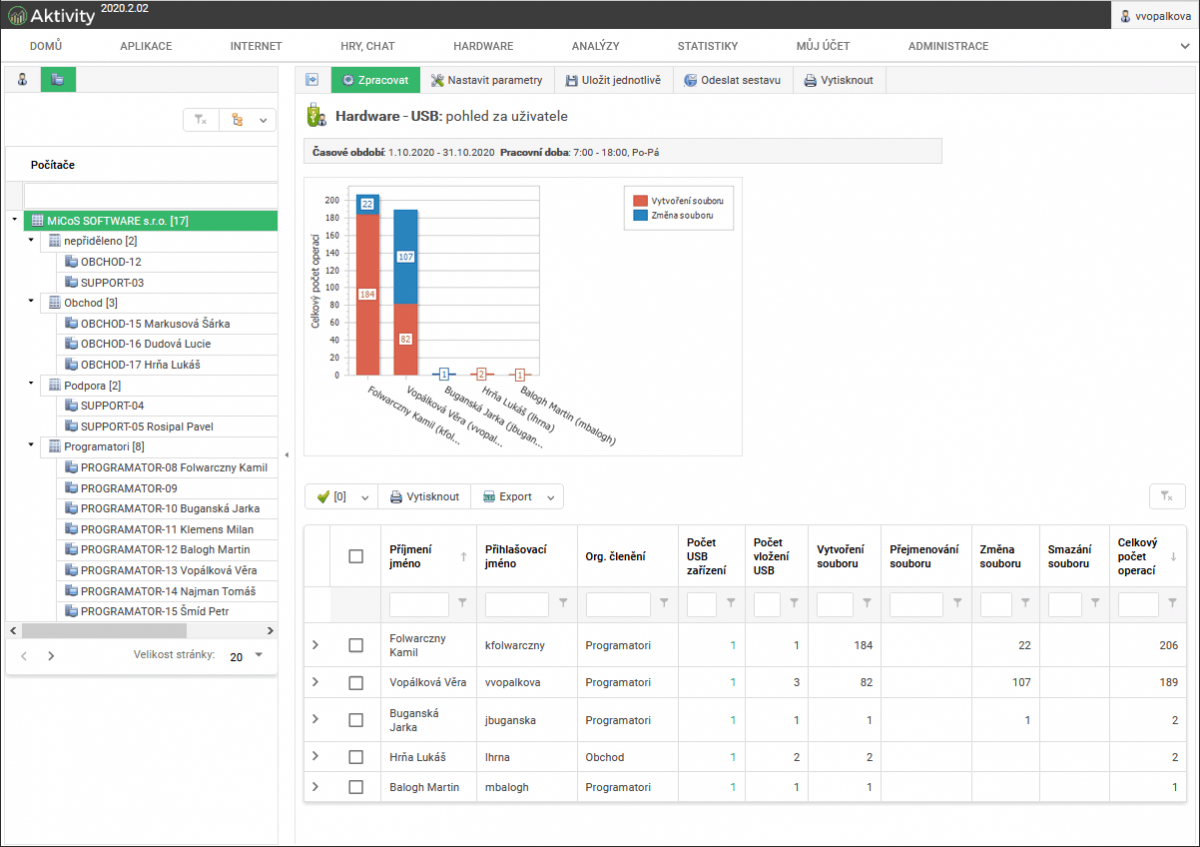Click the Počítače tree search field
1200x847 pixels.
point(150,194)
